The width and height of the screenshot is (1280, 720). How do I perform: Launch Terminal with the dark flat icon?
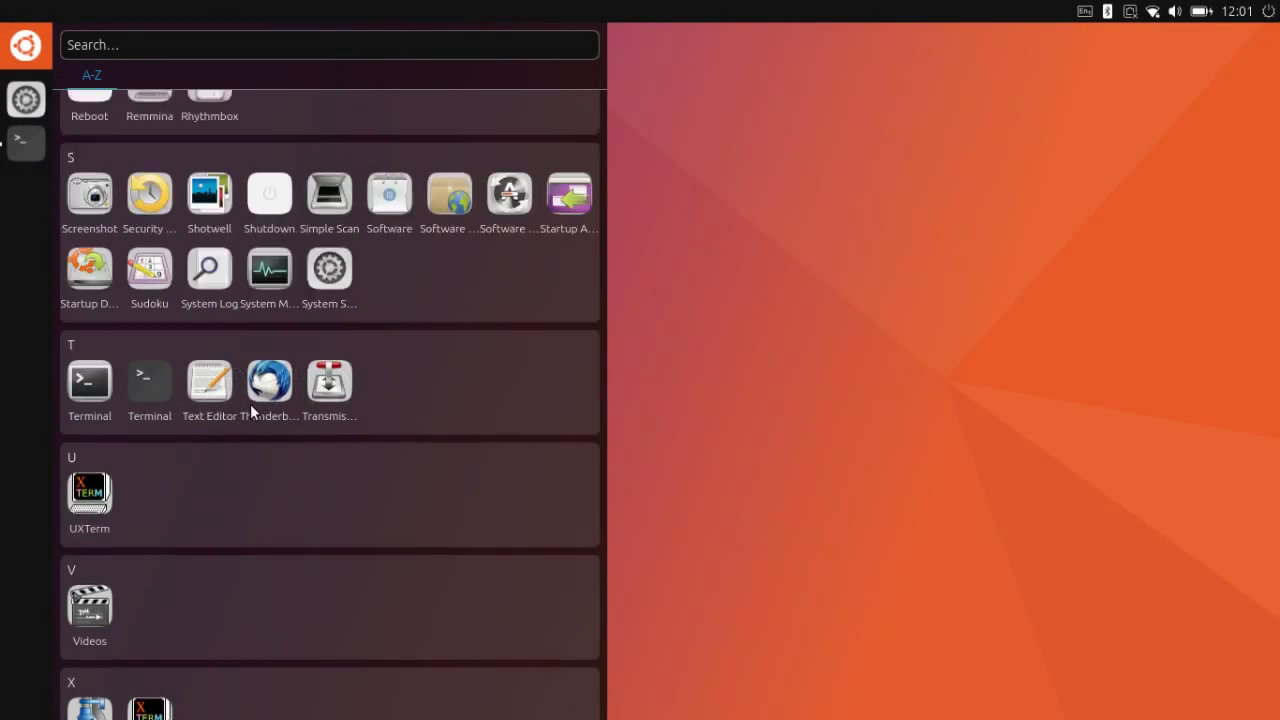149,381
